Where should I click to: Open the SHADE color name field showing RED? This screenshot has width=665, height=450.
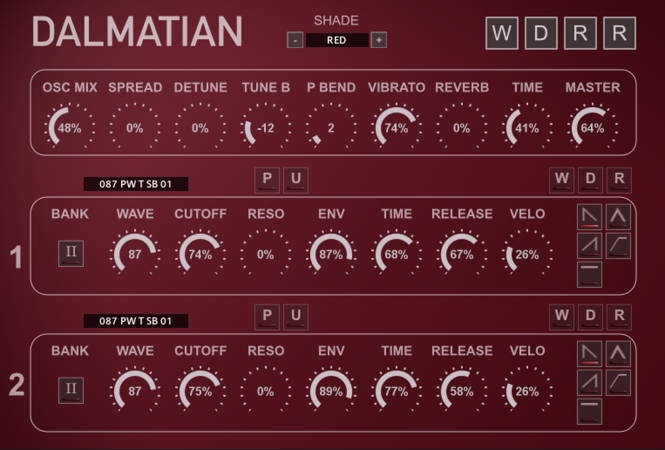336,40
